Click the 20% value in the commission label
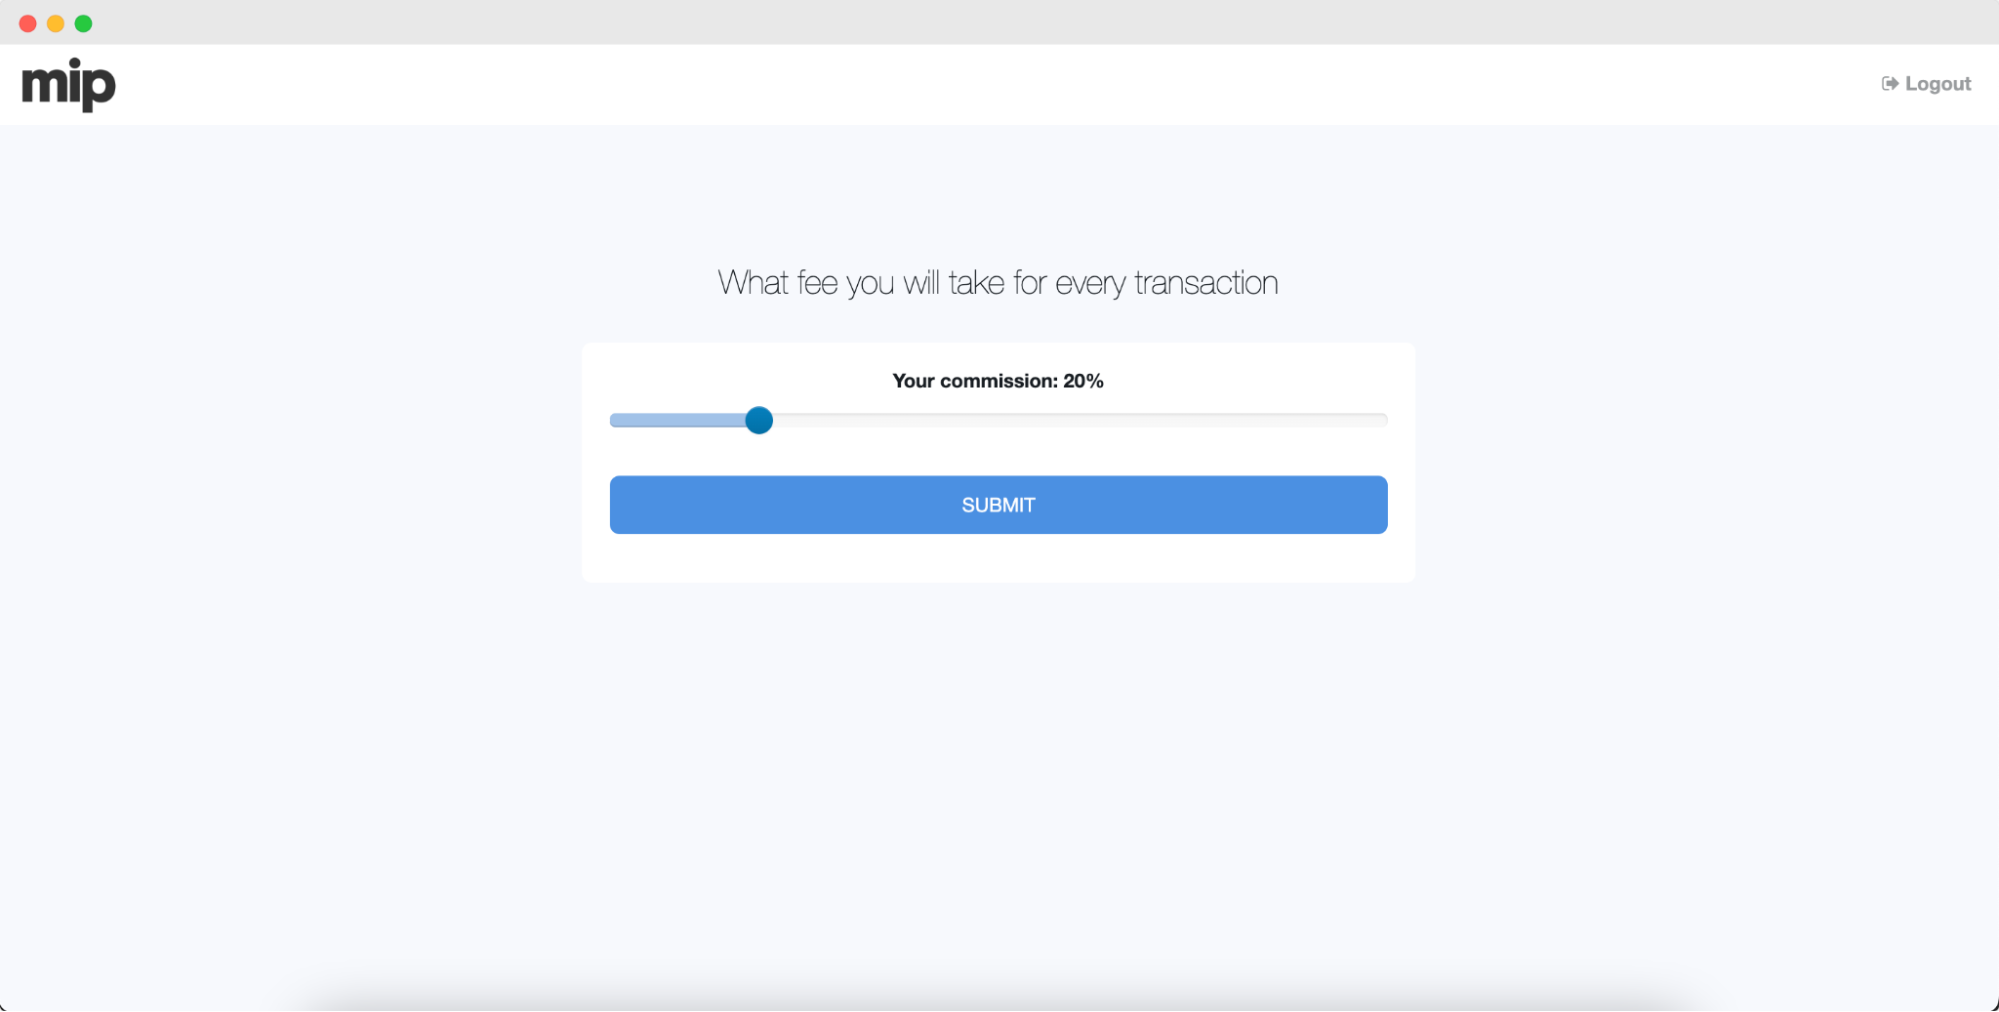 [1083, 381]
